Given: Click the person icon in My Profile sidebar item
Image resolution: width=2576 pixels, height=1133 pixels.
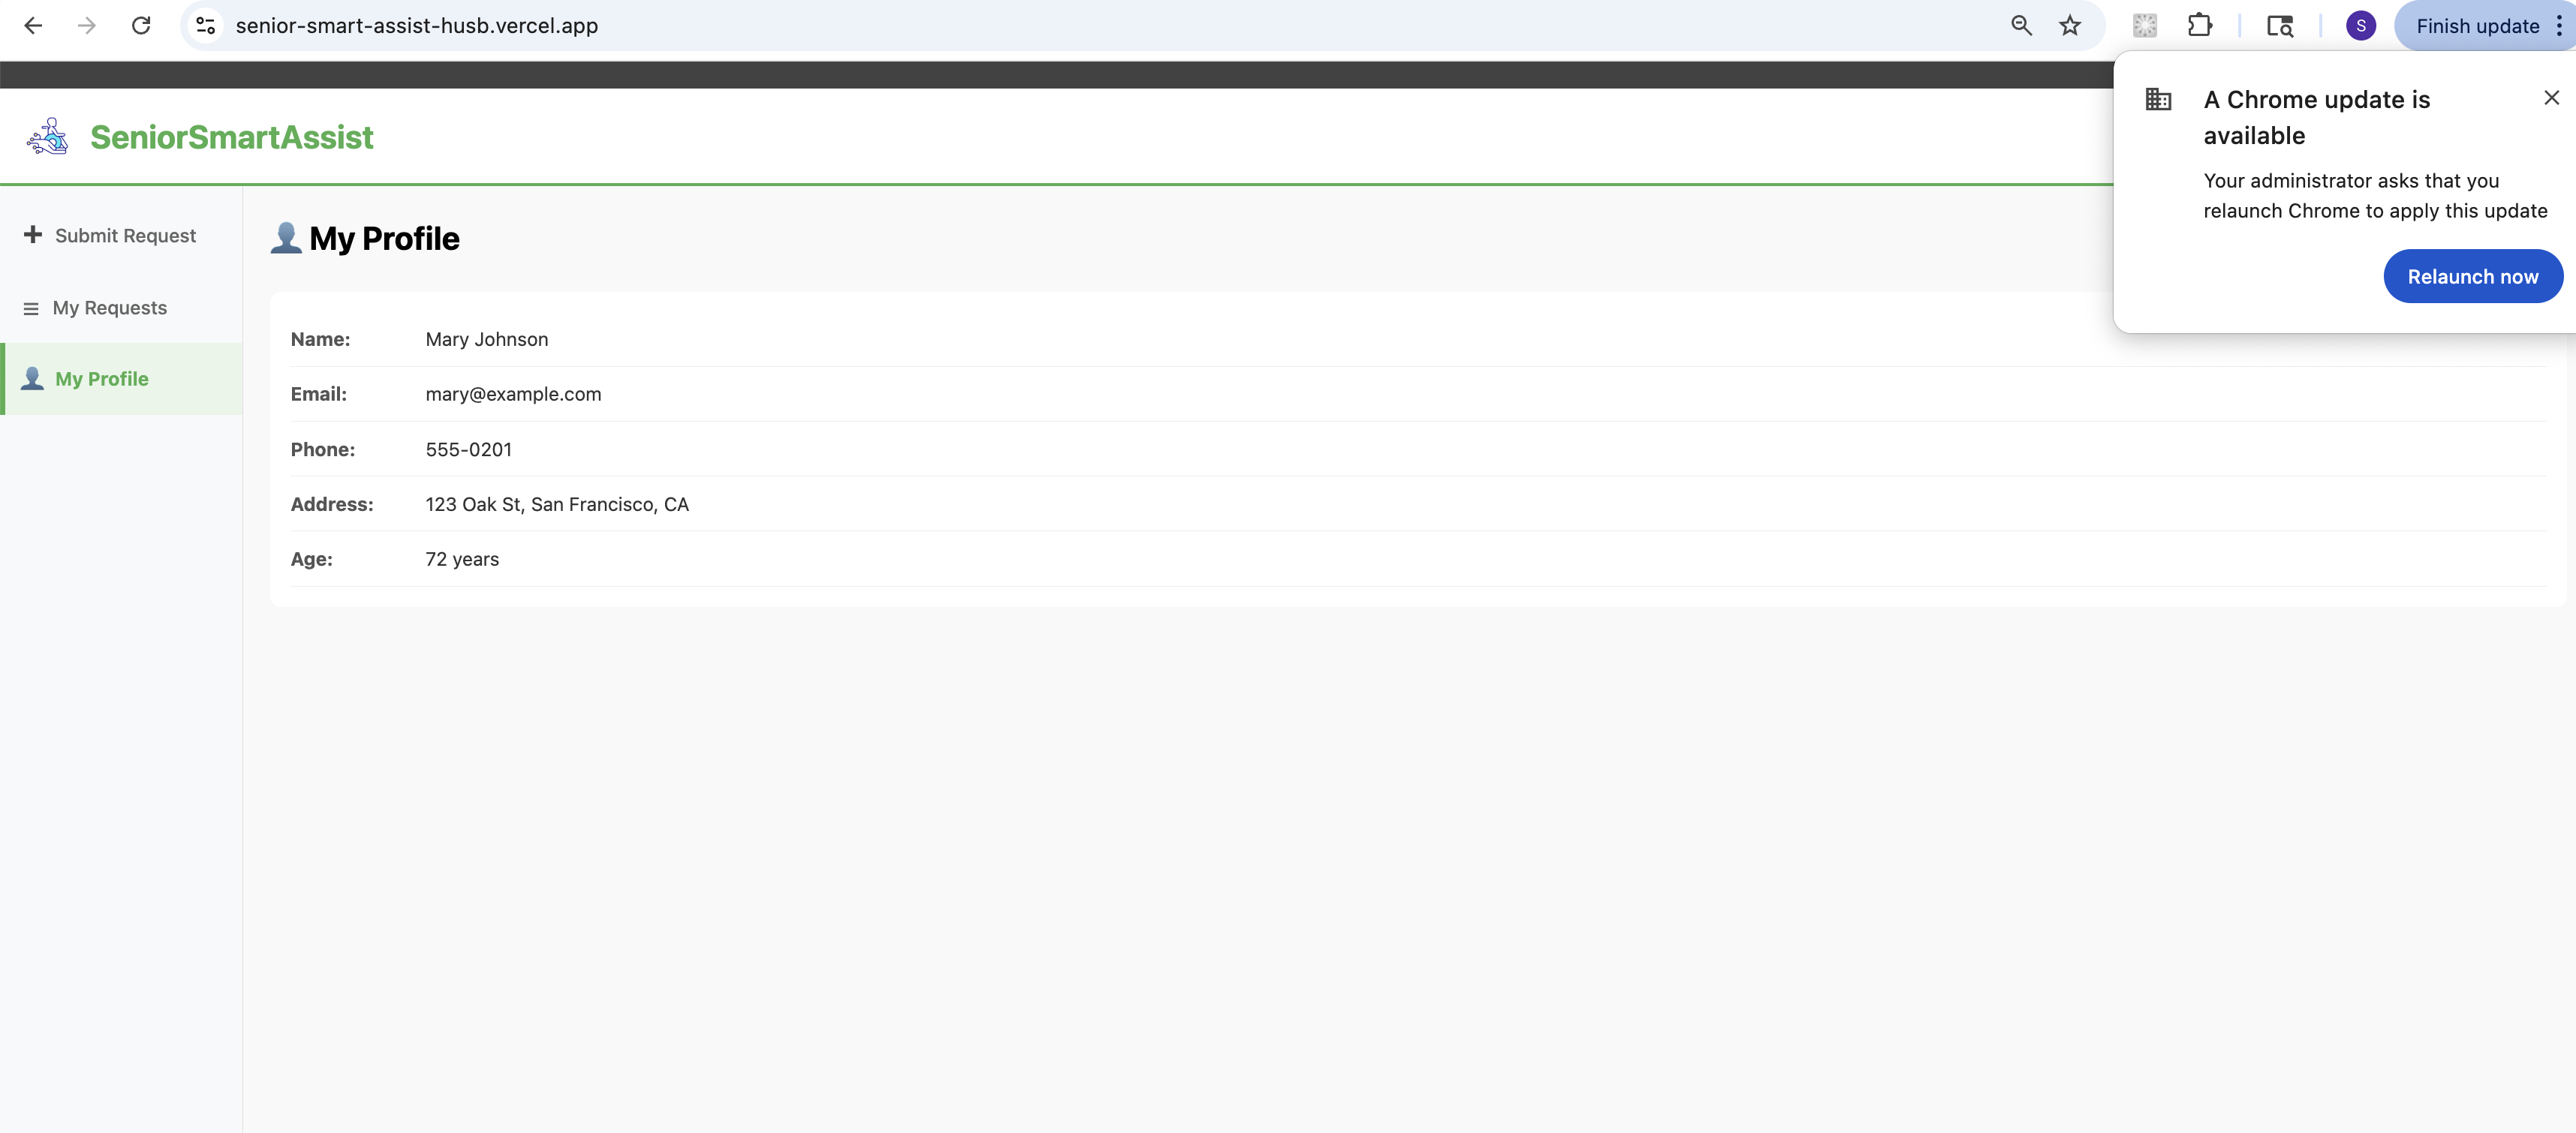Looking at the screenshot, I should (x=32, y=378).
